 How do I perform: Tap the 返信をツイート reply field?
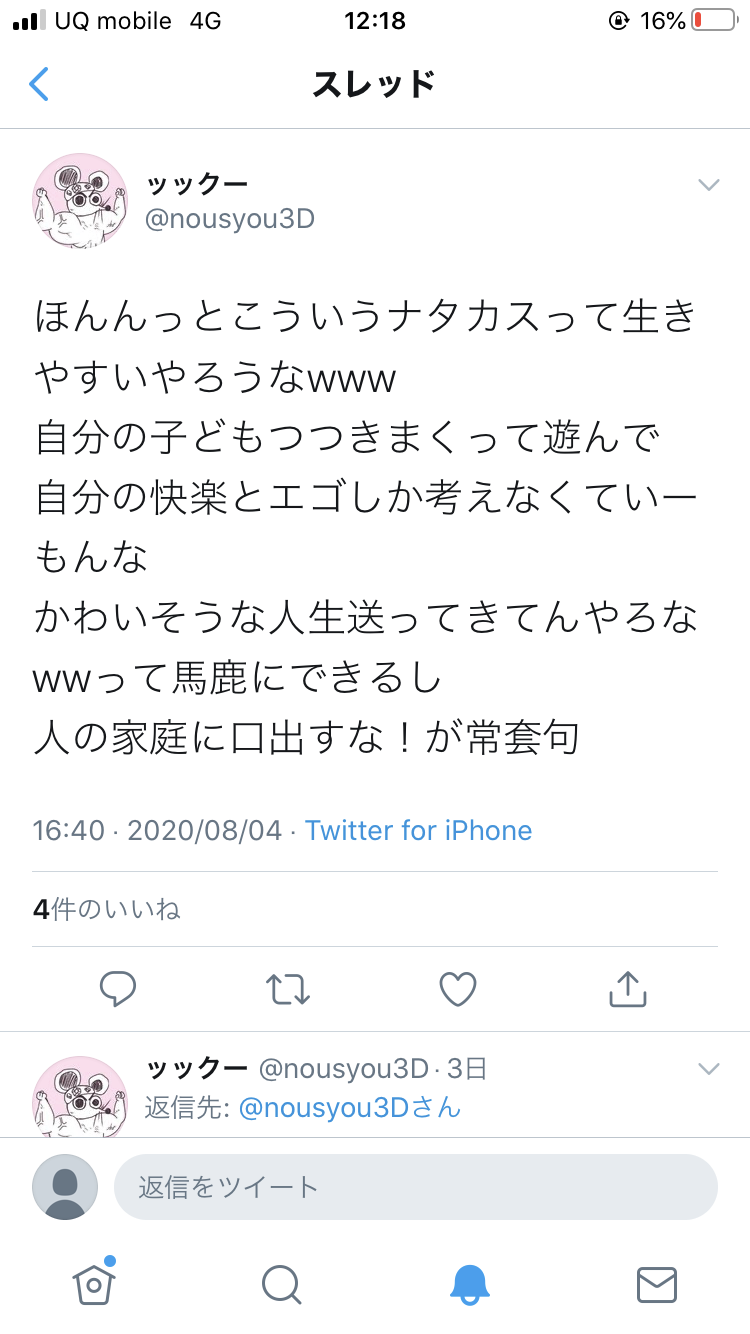coord(416,1187)
